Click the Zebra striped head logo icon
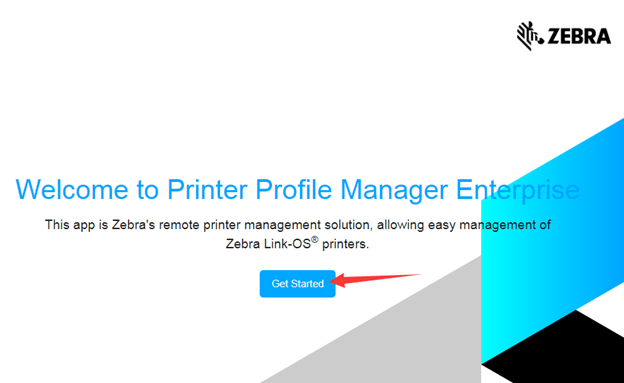624x383 pixels. point(530,36)
